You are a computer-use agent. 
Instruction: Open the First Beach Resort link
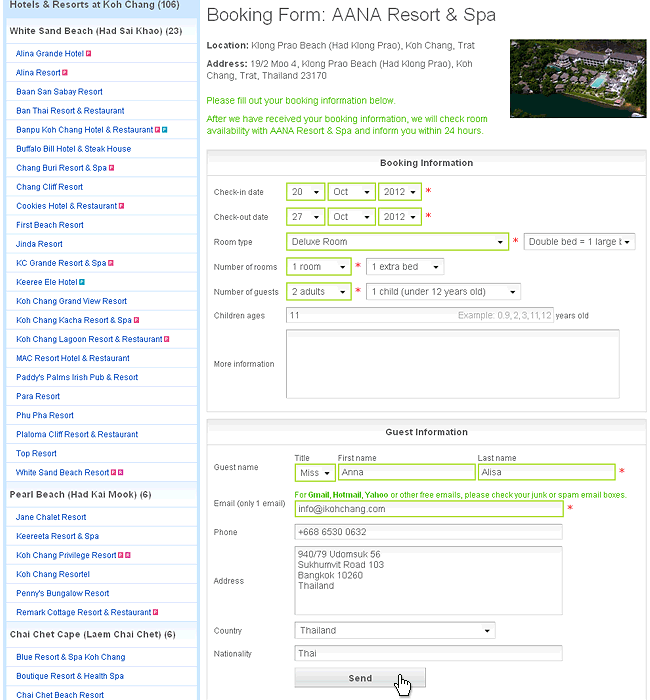50,225
